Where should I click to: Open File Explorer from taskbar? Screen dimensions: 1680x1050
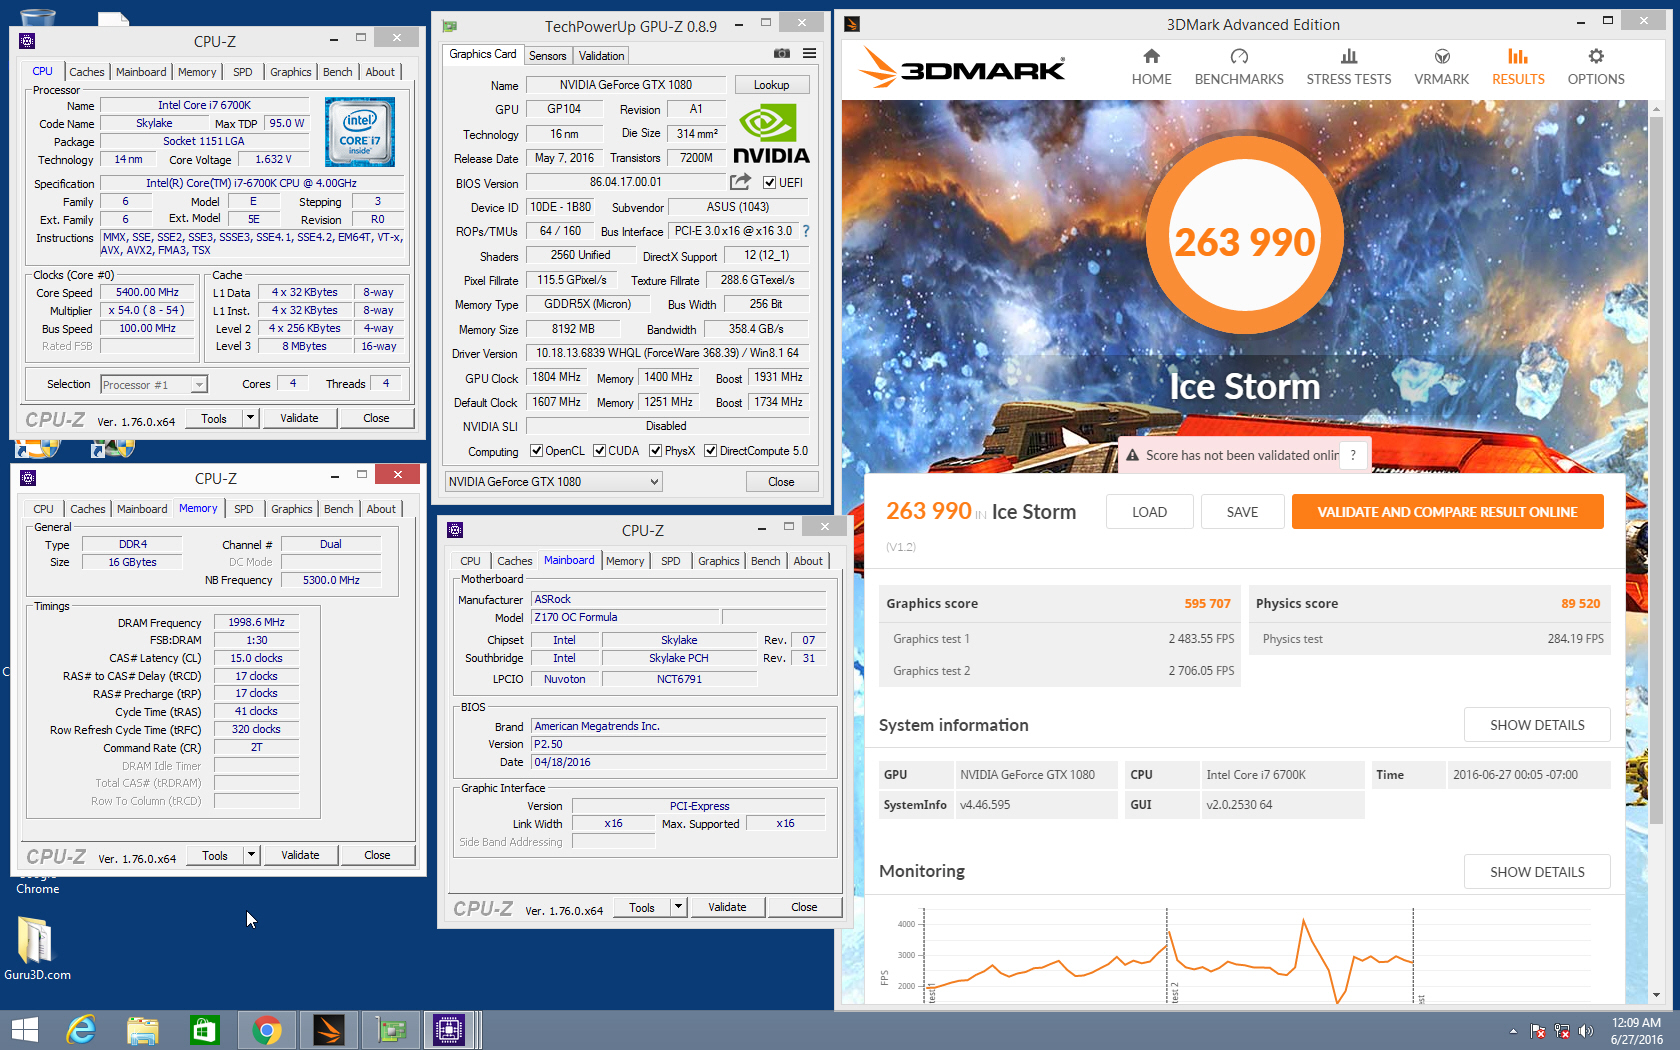(143, 1030)
